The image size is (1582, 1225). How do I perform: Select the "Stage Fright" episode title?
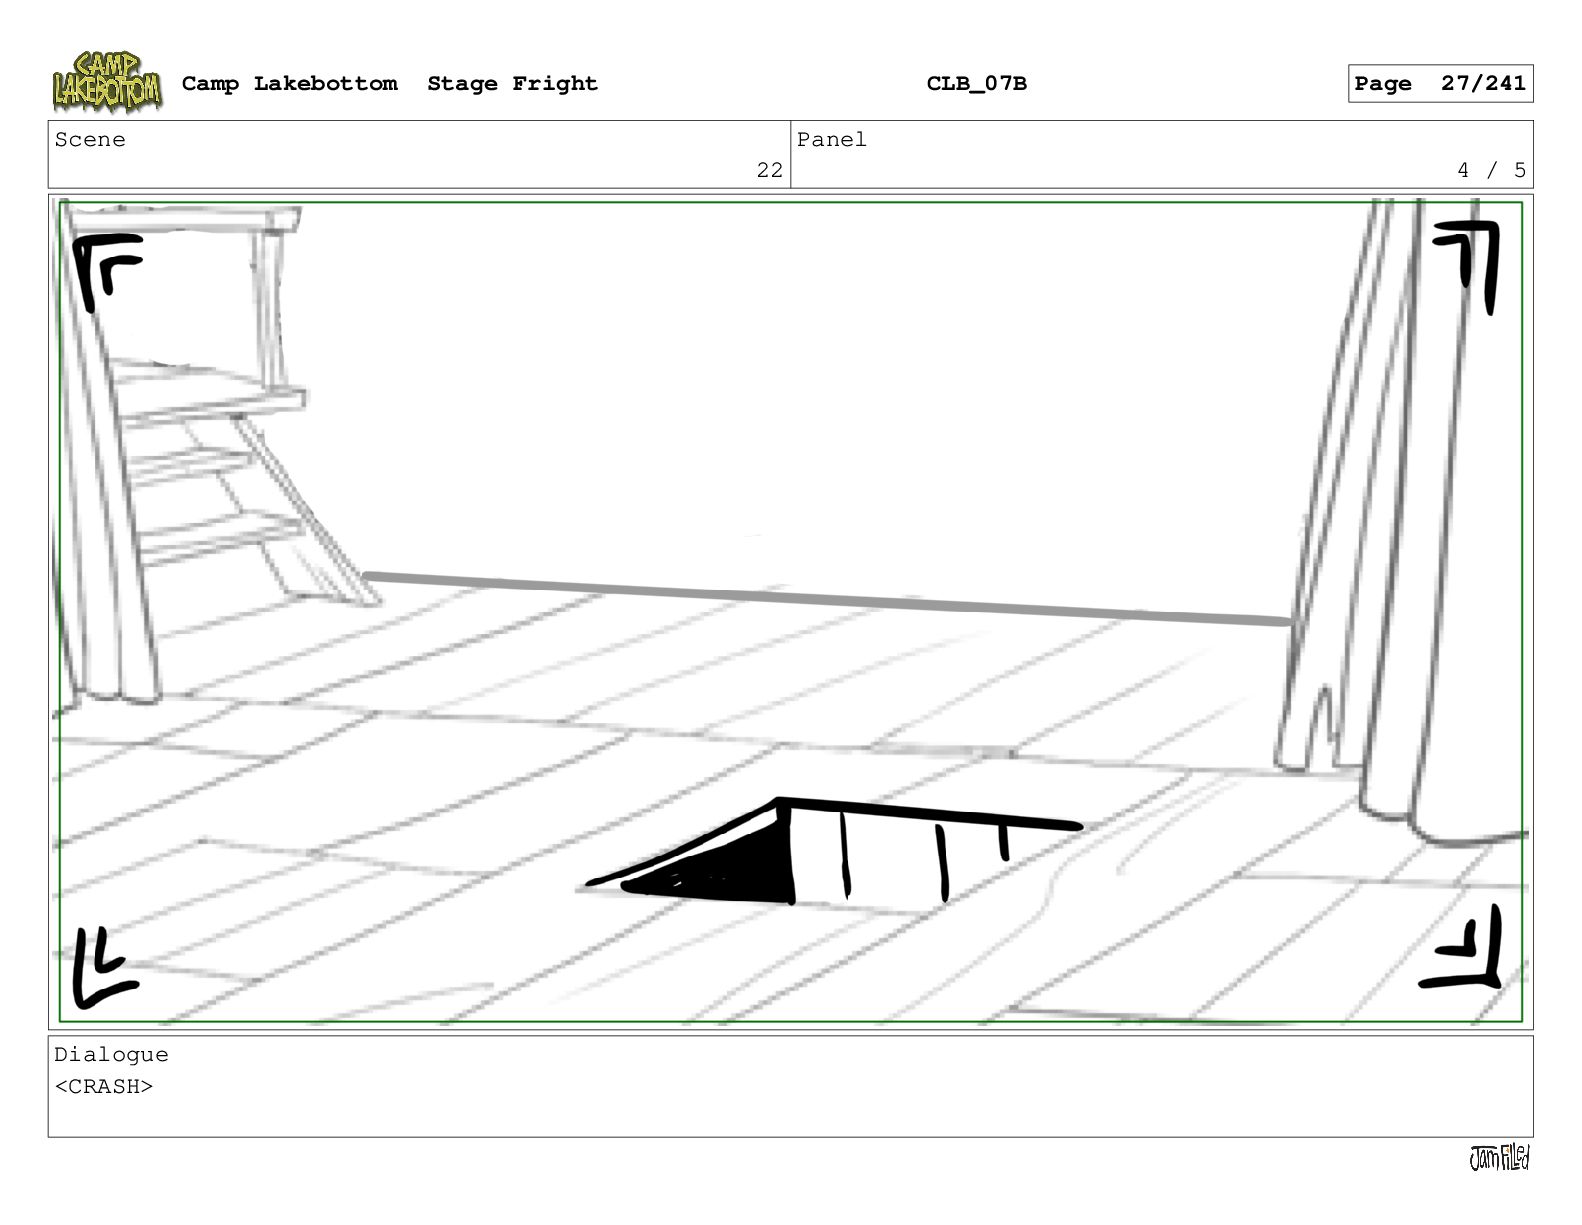point(512,84)
